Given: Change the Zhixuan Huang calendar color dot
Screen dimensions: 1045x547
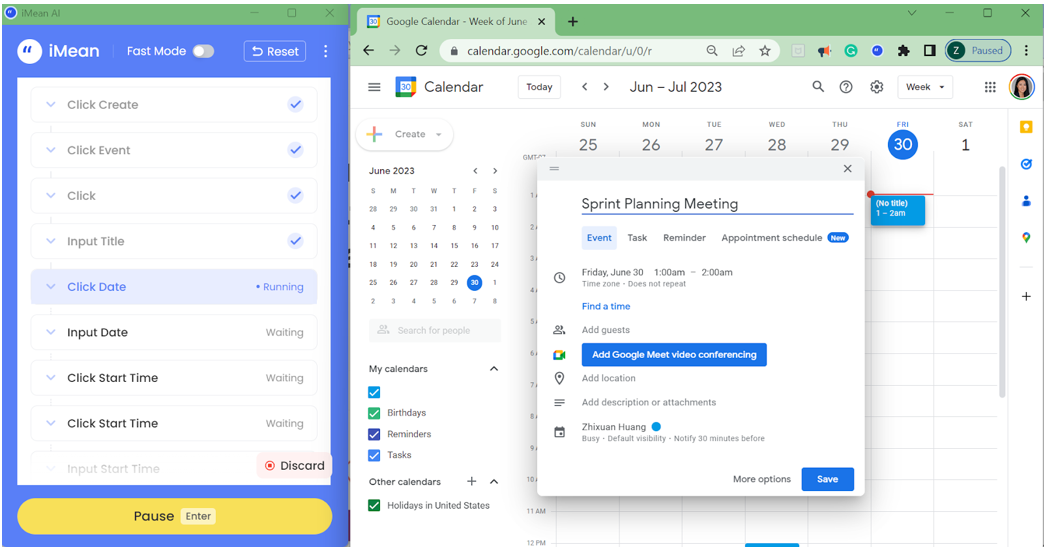Looking at the screenshot, I should click(656, 426).
